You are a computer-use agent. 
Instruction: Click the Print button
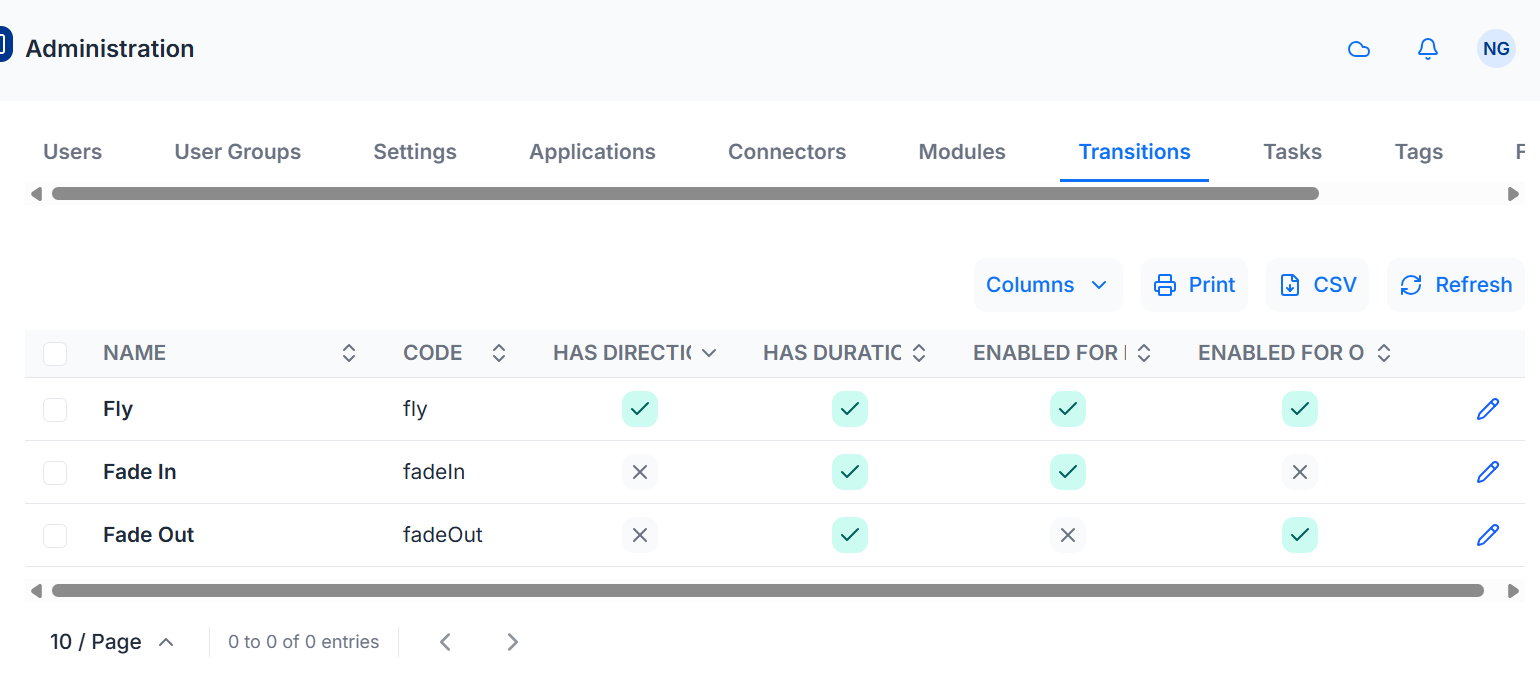point(1194,285)
